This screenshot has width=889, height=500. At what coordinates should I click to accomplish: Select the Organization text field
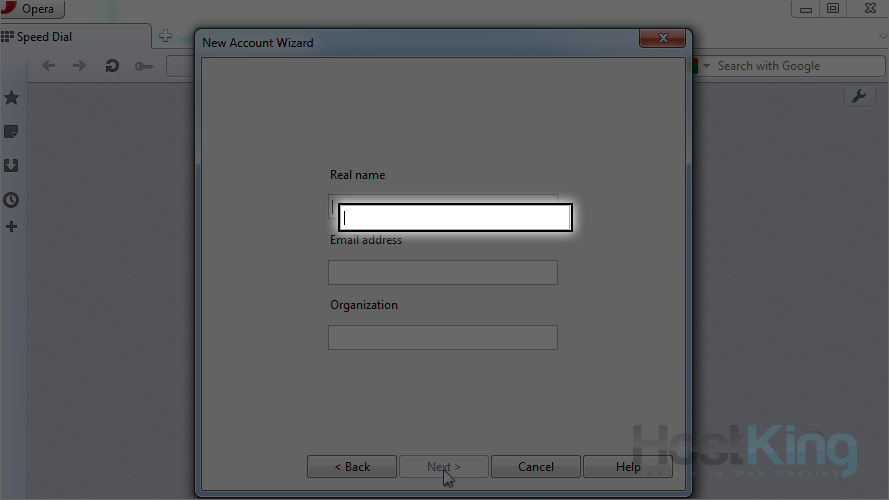442,337
